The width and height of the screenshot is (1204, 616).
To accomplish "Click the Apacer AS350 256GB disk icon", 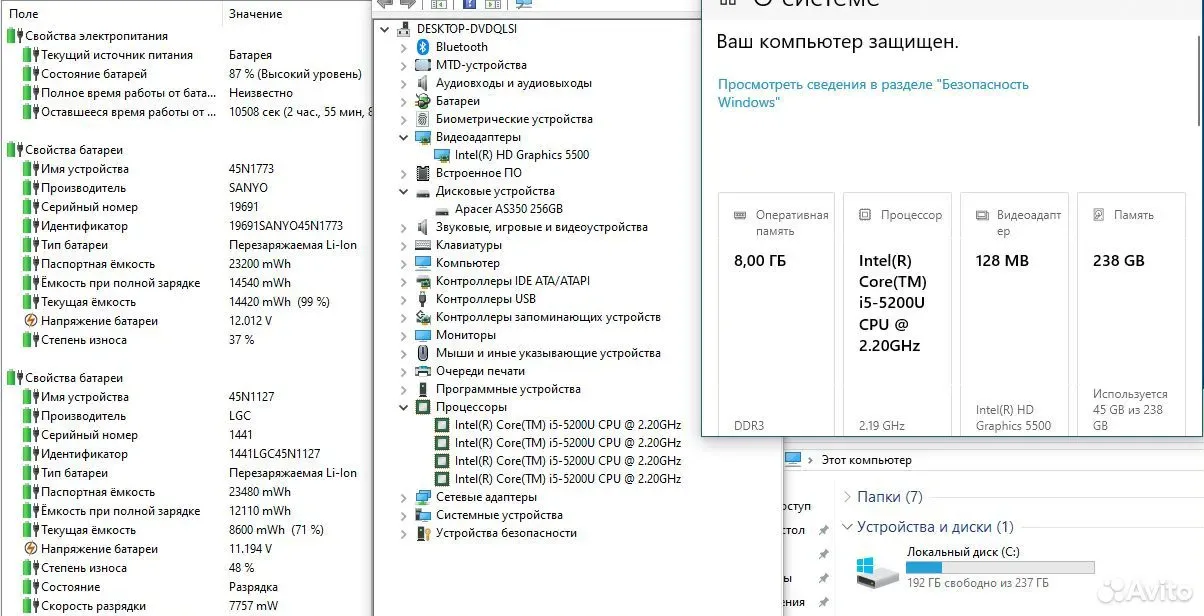I will [442, 209].
